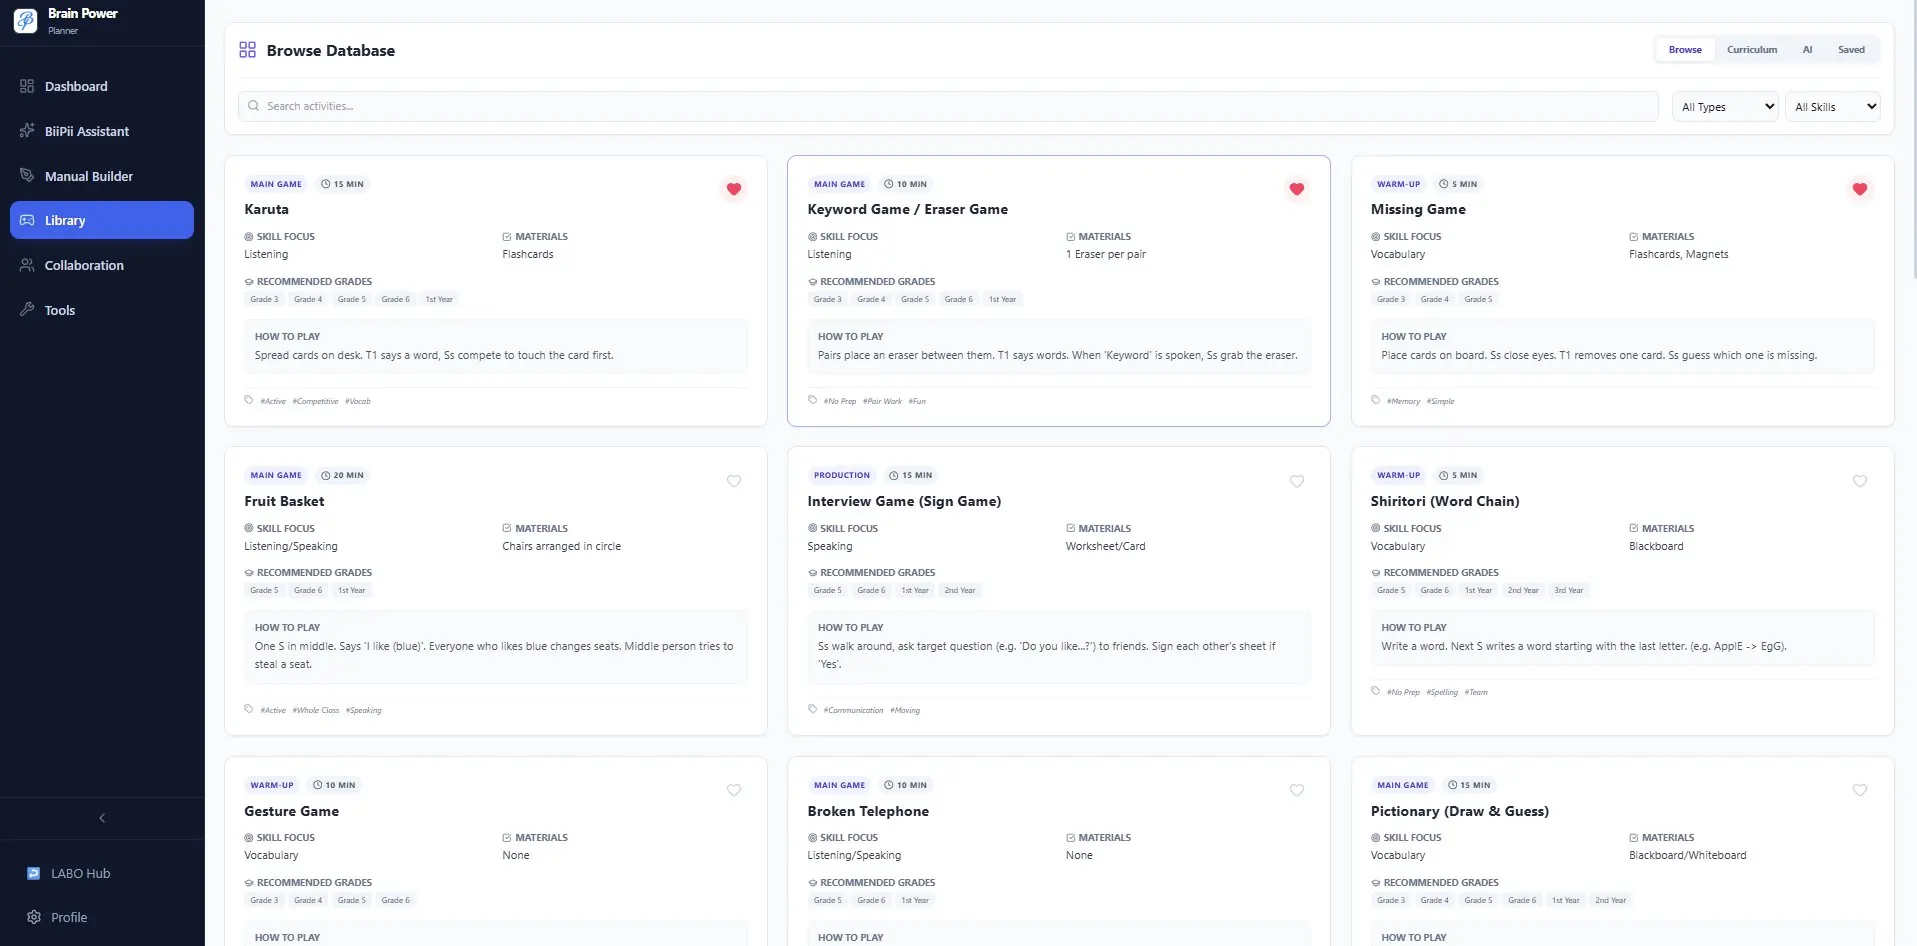Favorite Fruit Basket heart
Image resolution: width=1917 pixels, height=946 pixels.
click(734, 481)
